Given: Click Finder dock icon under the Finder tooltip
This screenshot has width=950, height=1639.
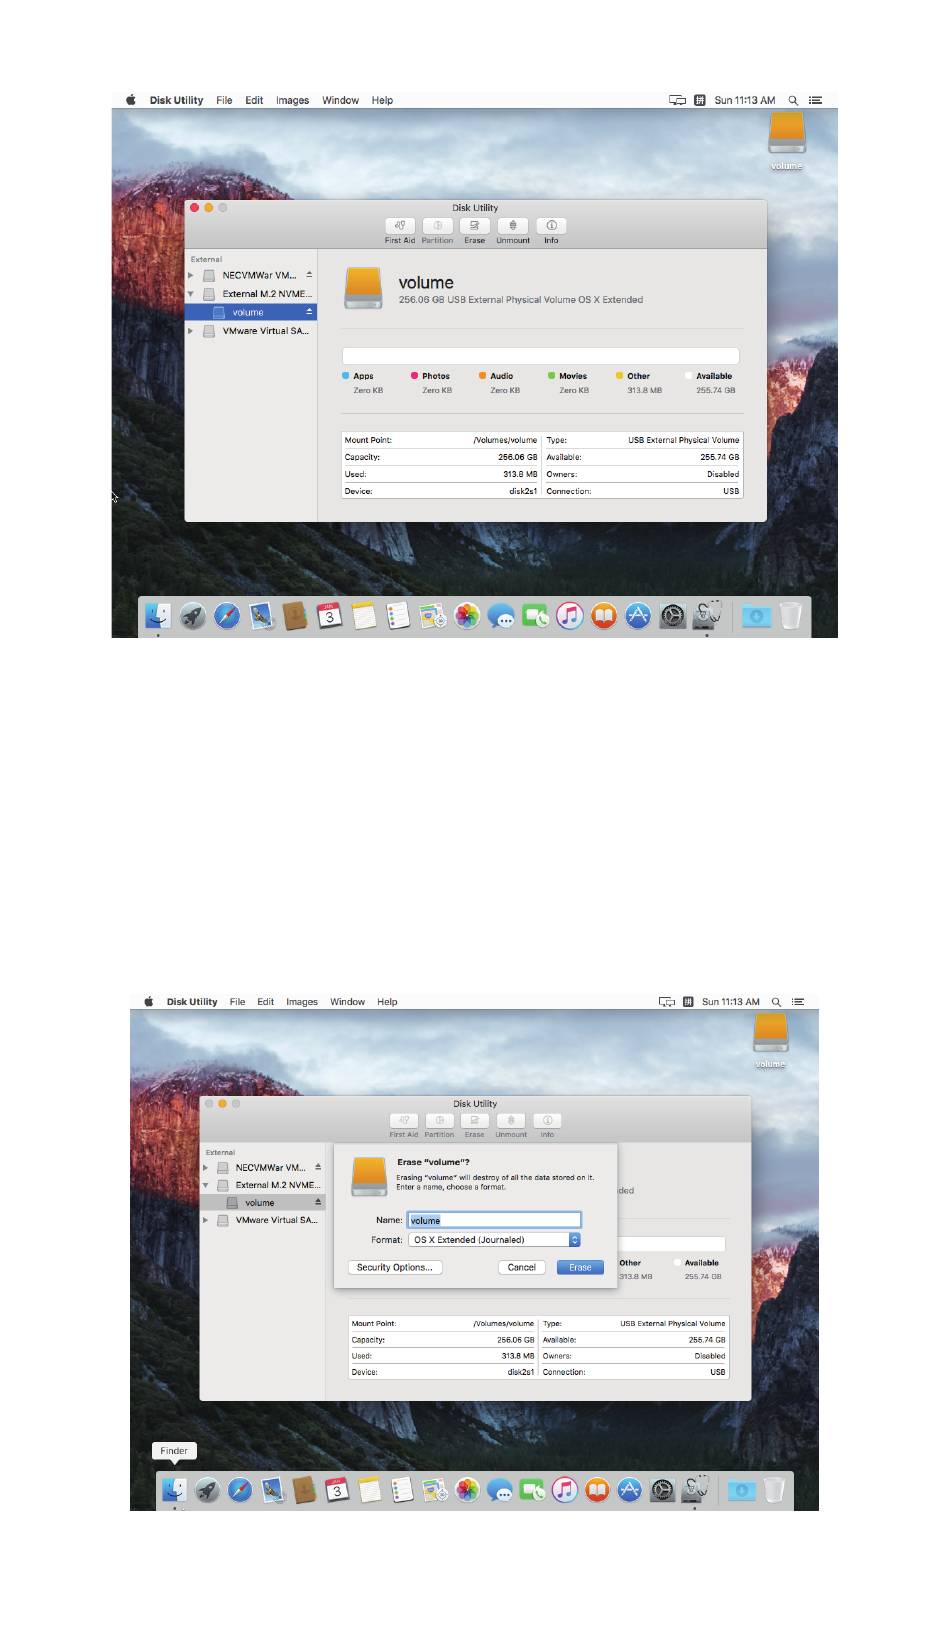Looking at the screenshot, I should click(174, 1490).
